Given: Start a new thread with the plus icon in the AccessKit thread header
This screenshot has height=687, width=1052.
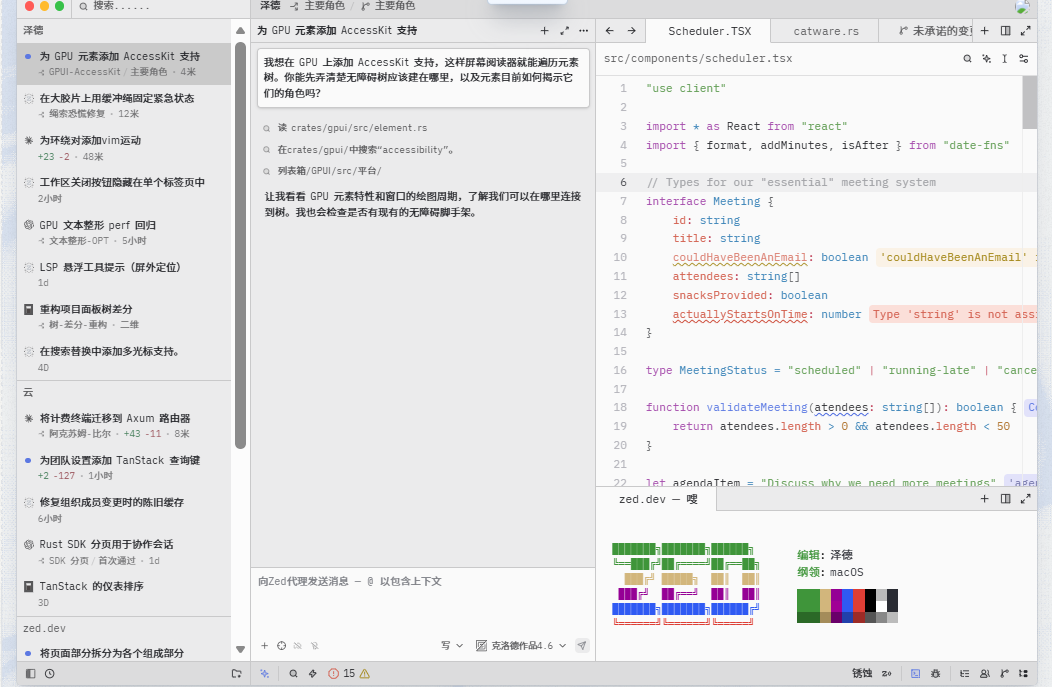Looking at the screenshot, I should (x=544, y=31).
